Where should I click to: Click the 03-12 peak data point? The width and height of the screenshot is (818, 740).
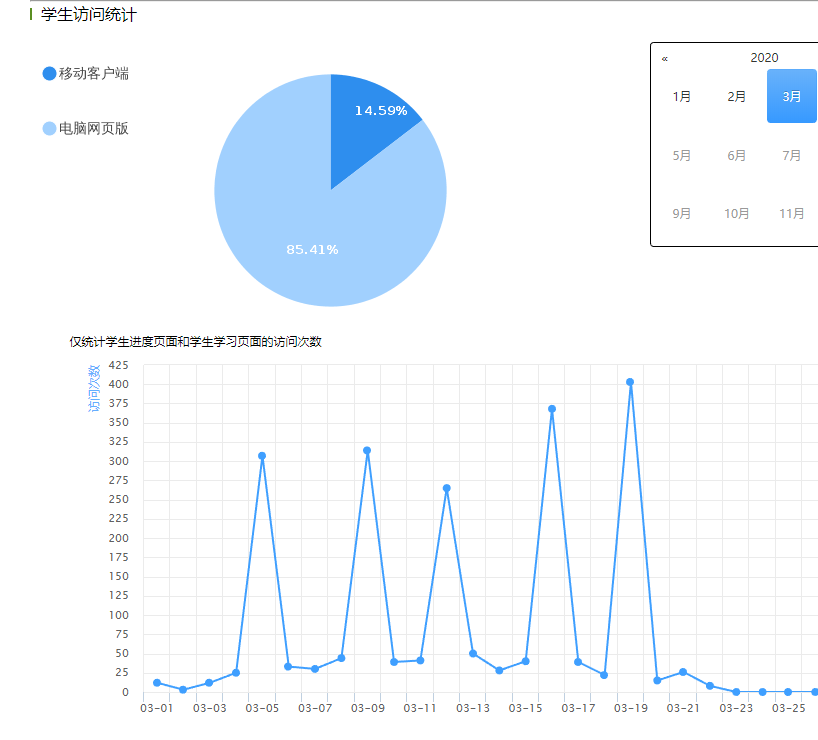(x=447, y=488)
